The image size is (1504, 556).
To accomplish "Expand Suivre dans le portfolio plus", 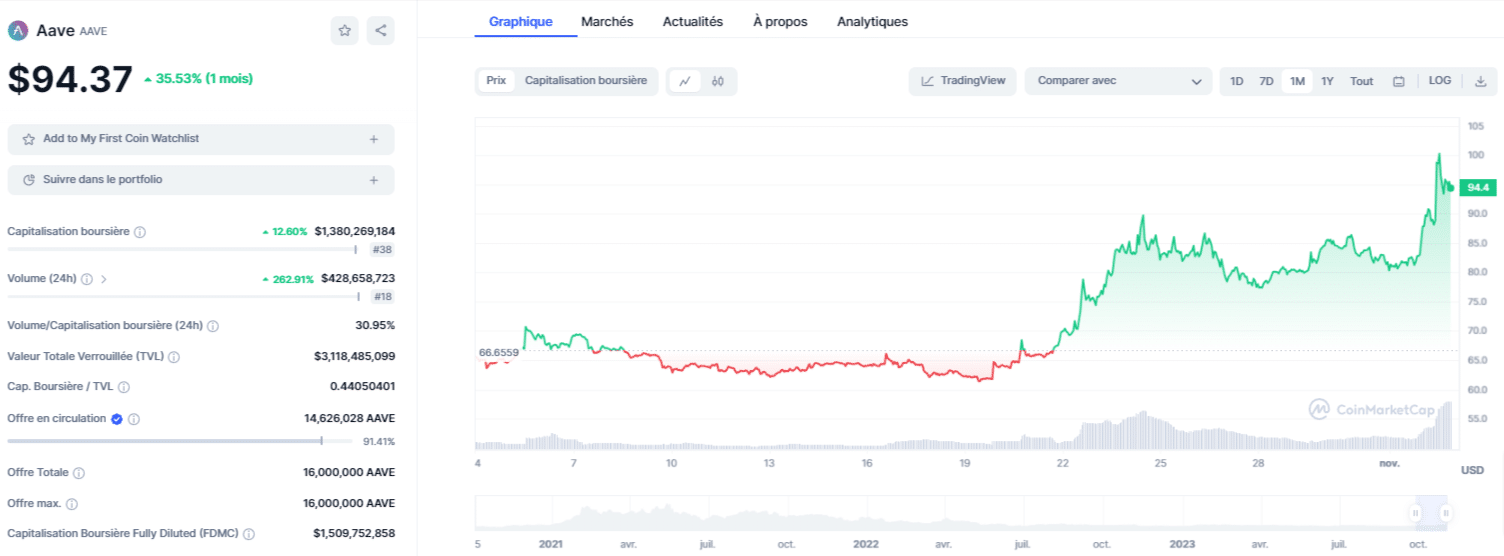I will point(373,180).
